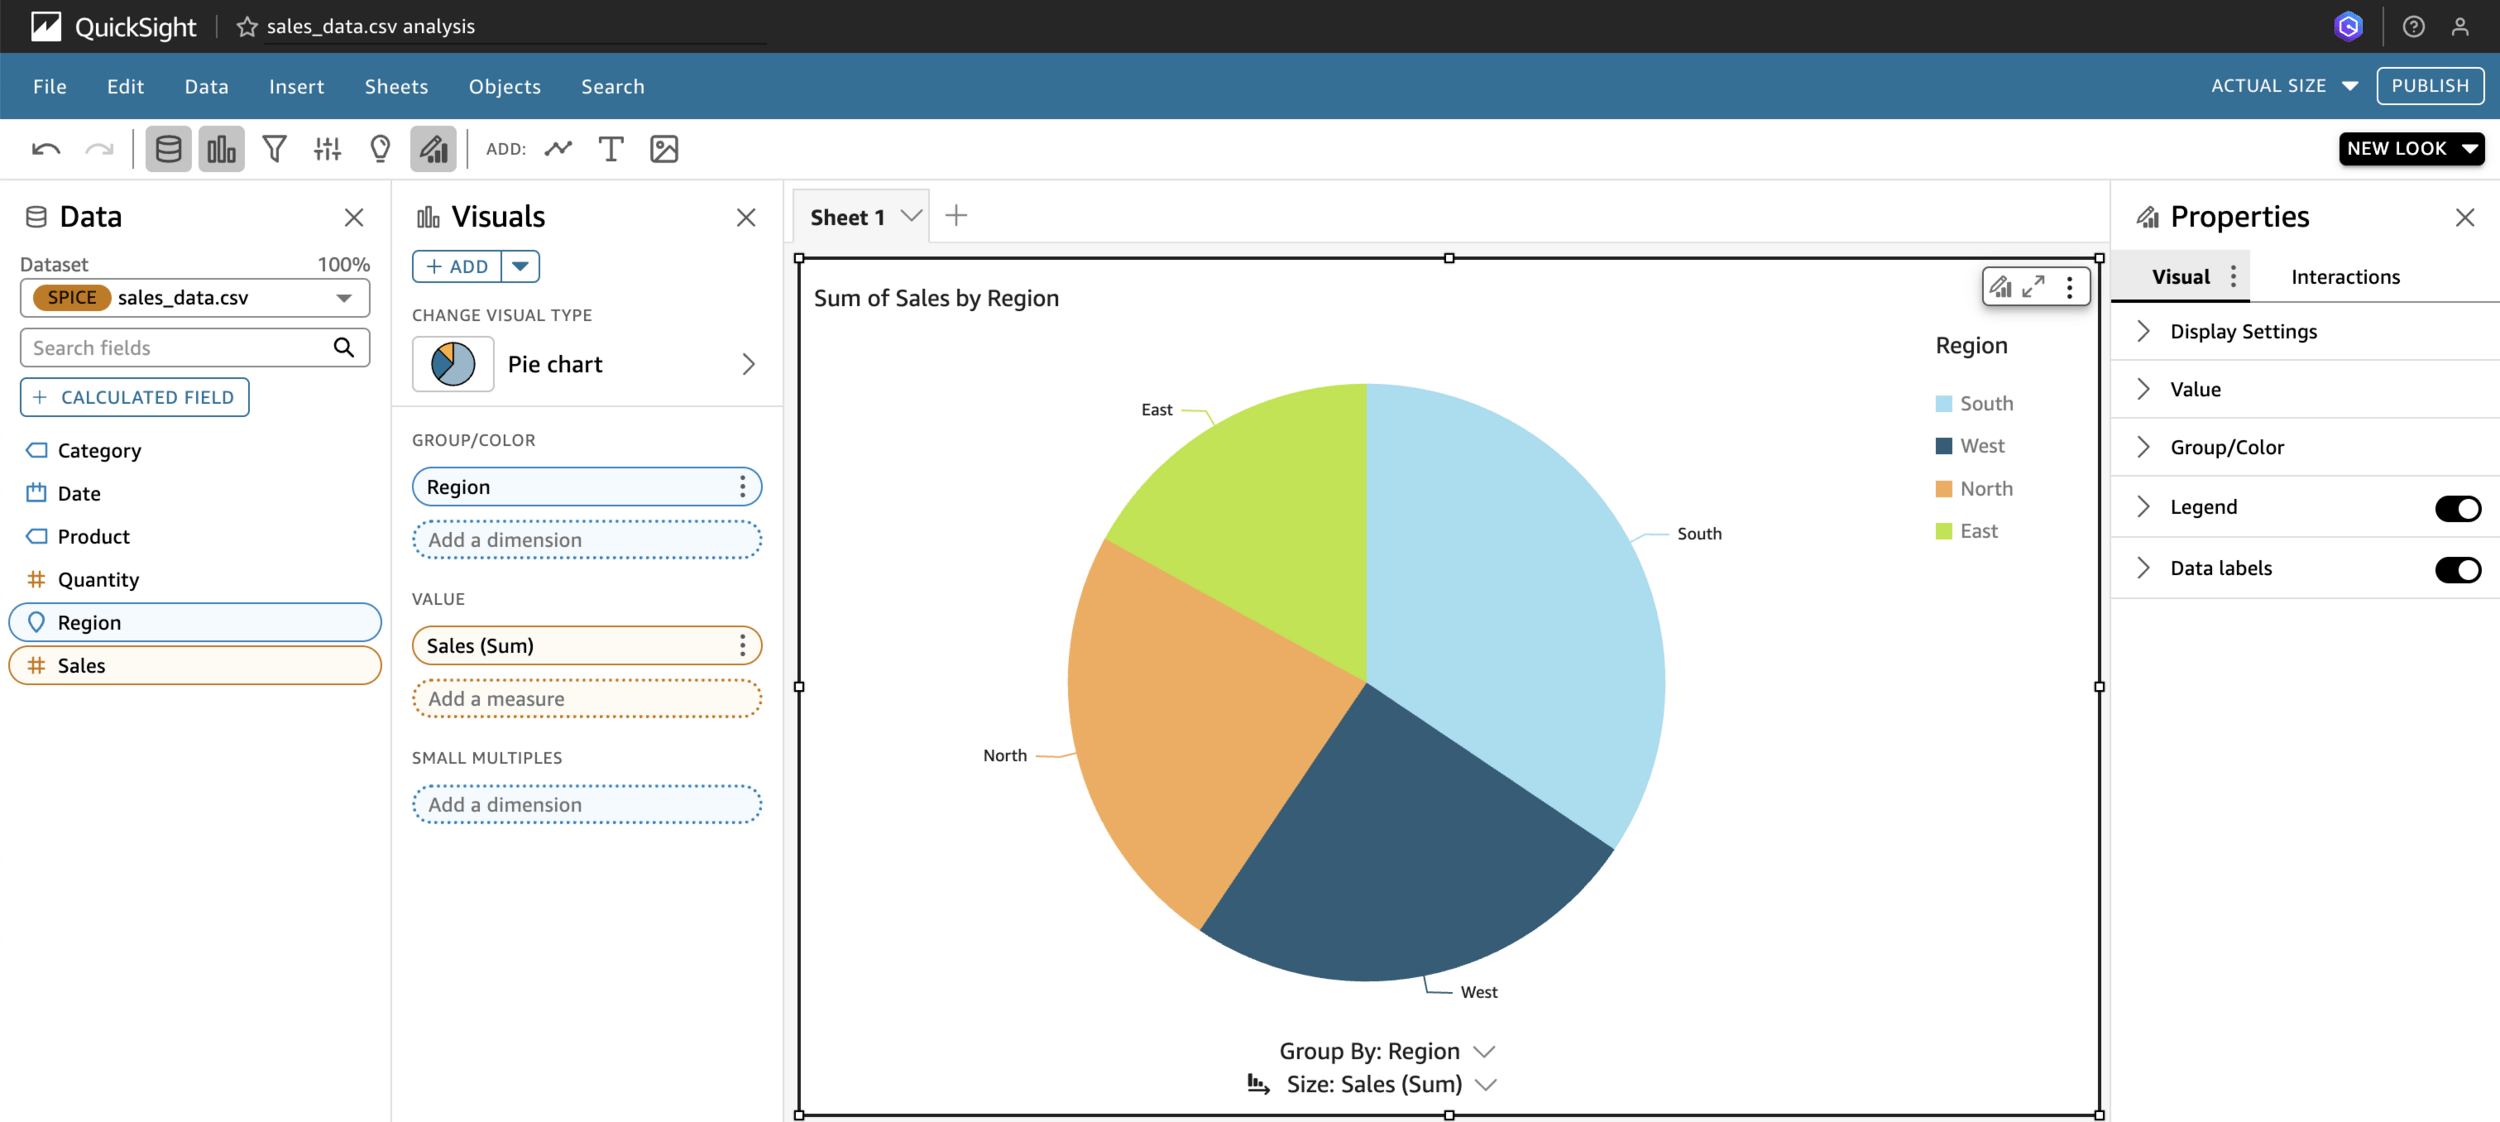Viewport: 2500px width, 1122px height.
Task: Open the sales_data.csv dataset dropdown
Action: (x=343, y=298)
